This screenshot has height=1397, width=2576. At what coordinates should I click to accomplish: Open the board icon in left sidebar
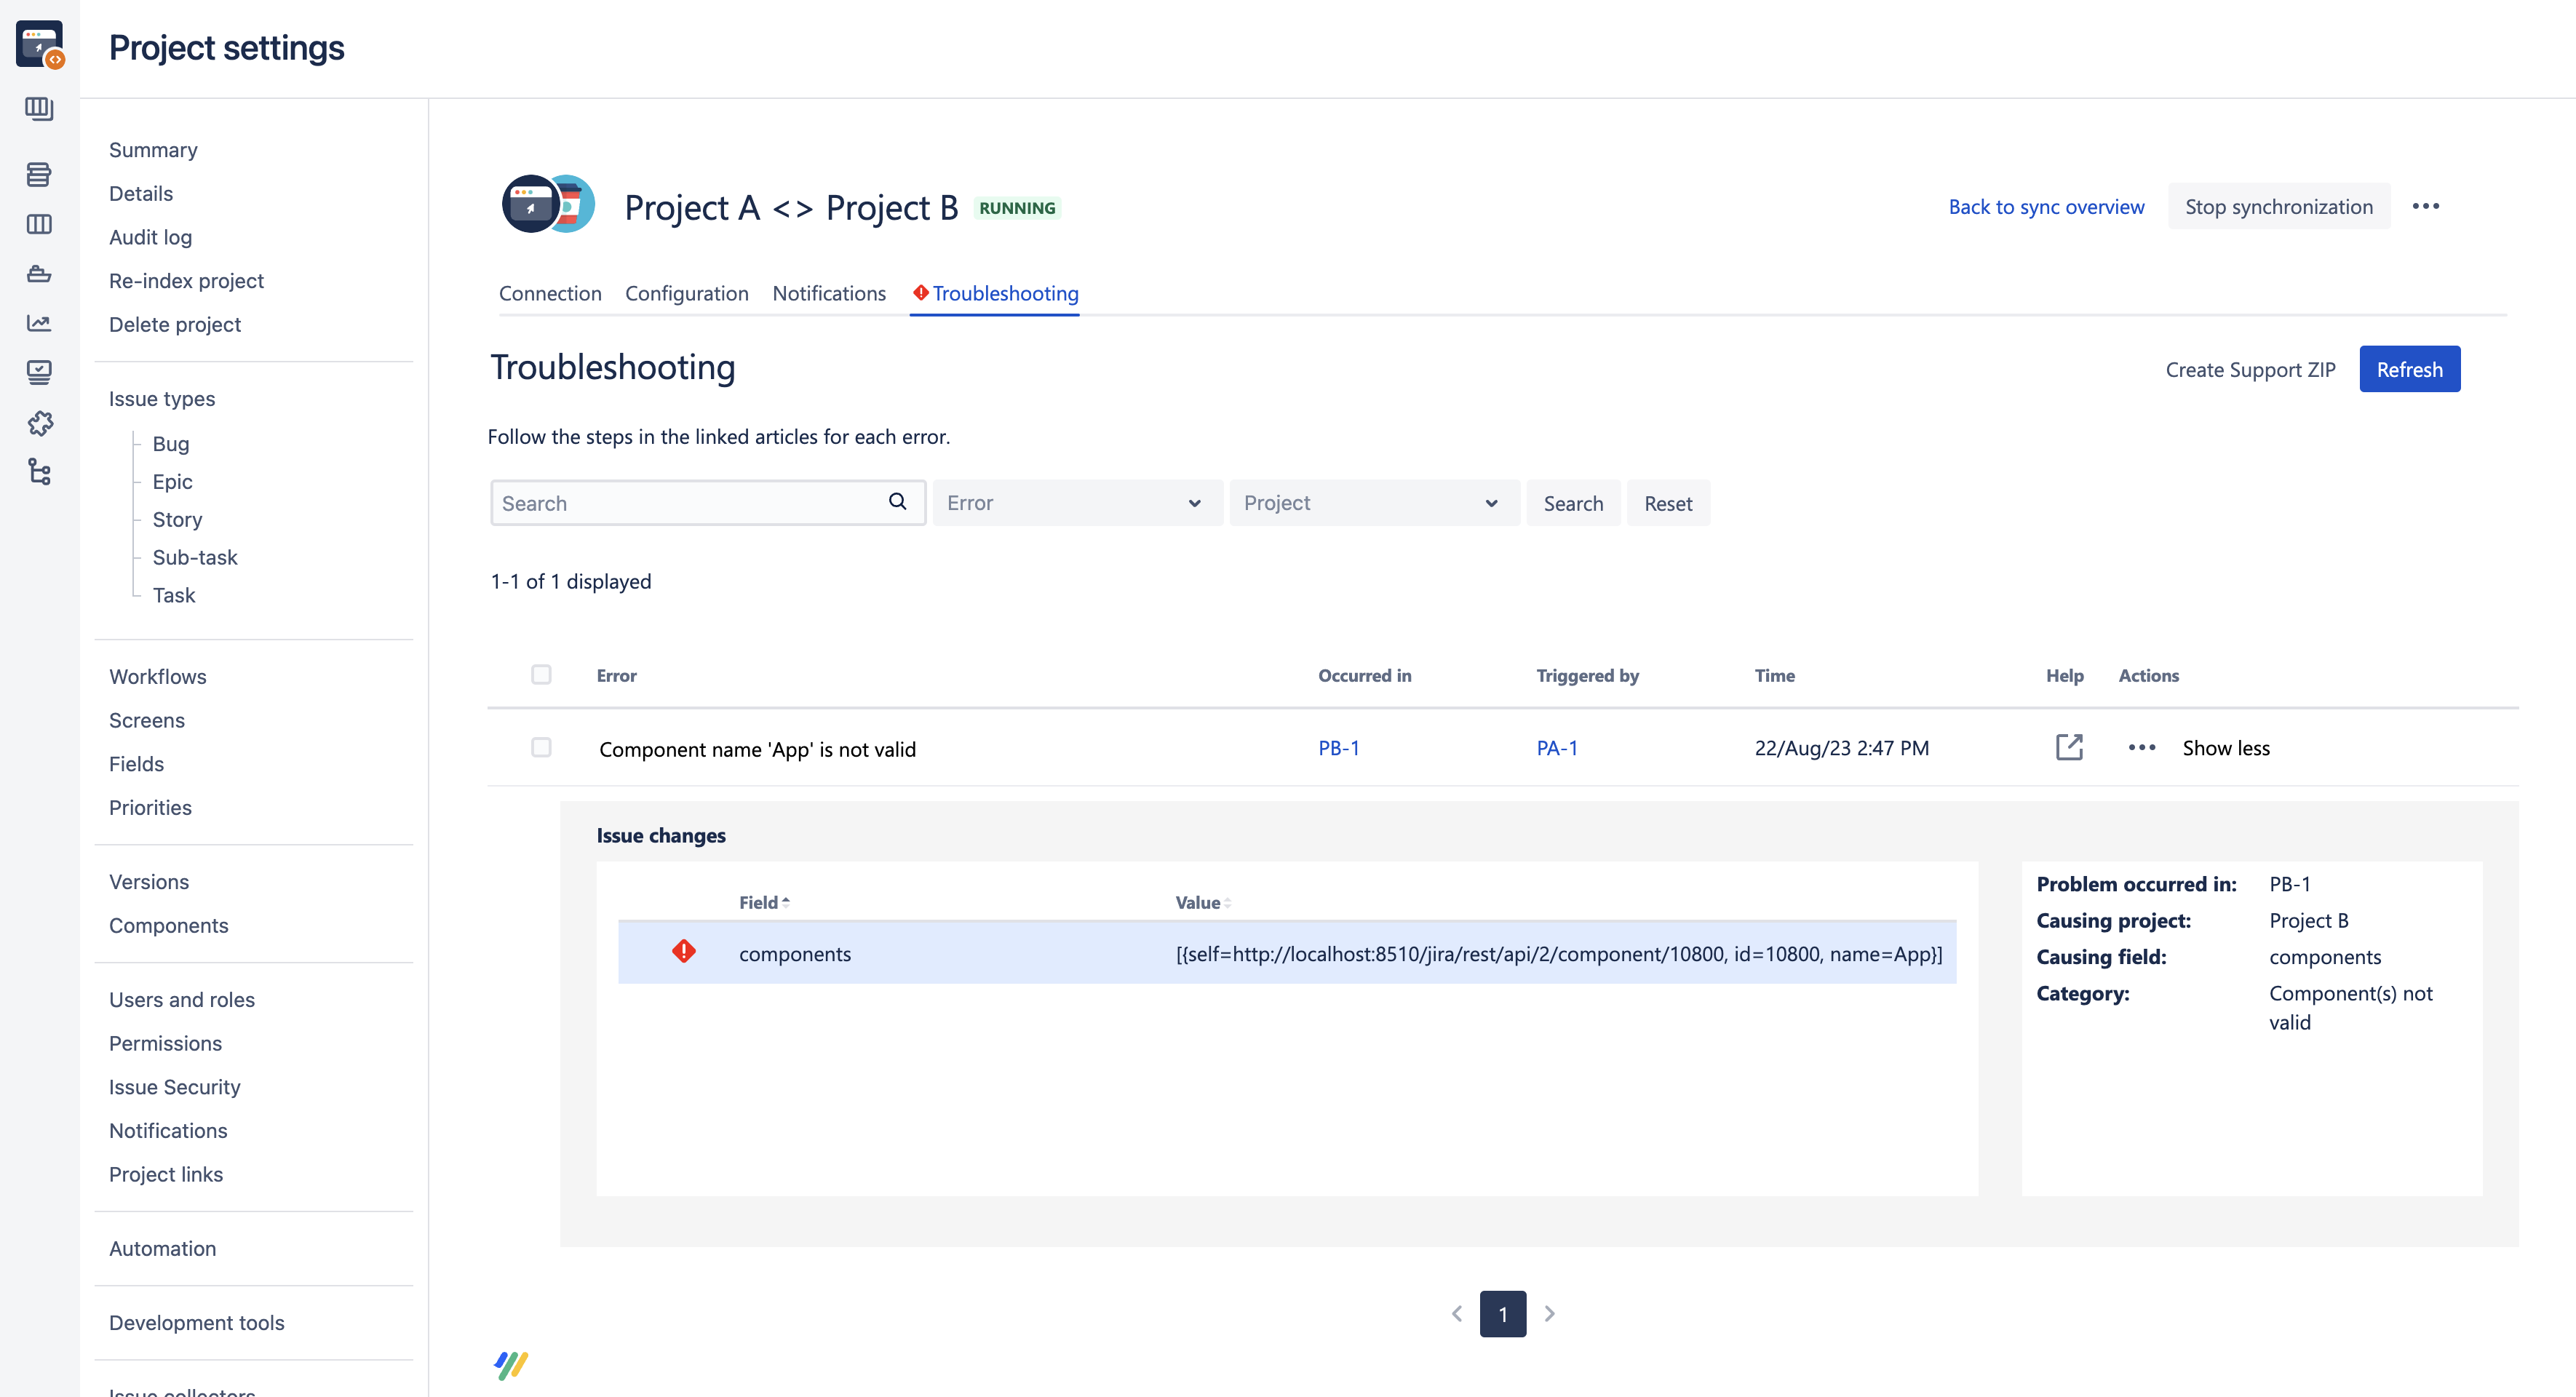(39, 224)
